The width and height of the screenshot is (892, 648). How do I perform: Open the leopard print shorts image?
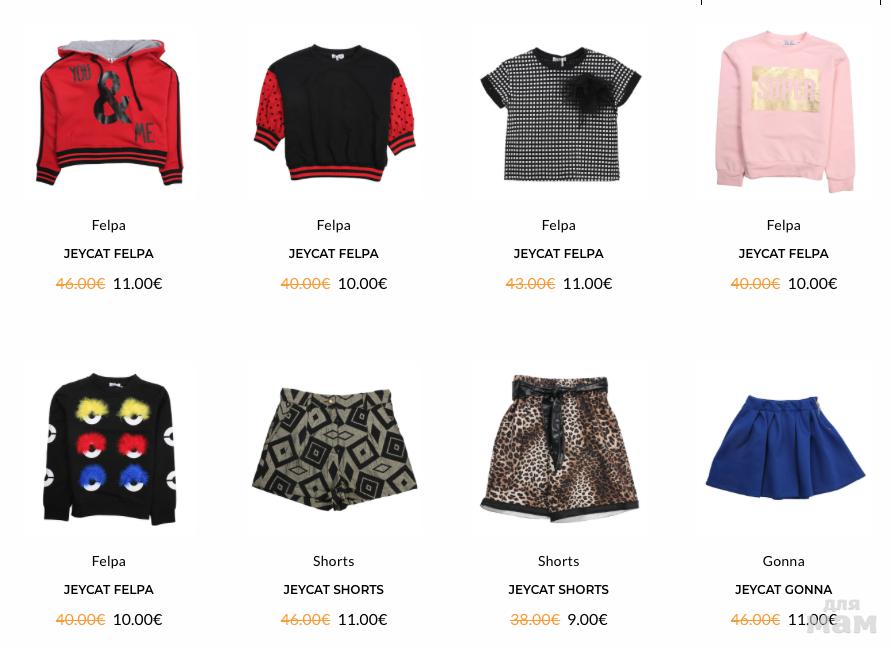coord(560,448)
